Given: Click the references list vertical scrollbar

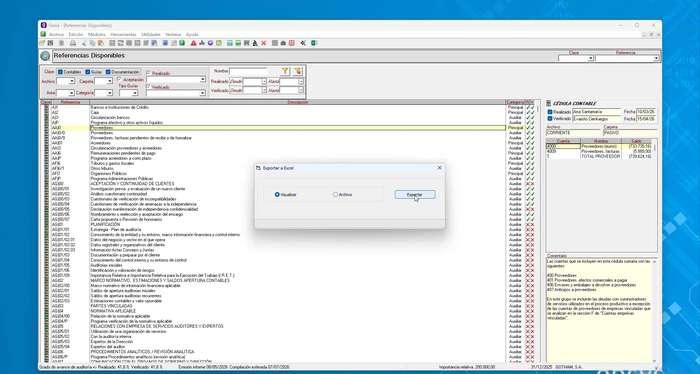Looking at the screenshot, I should point(538,232).
